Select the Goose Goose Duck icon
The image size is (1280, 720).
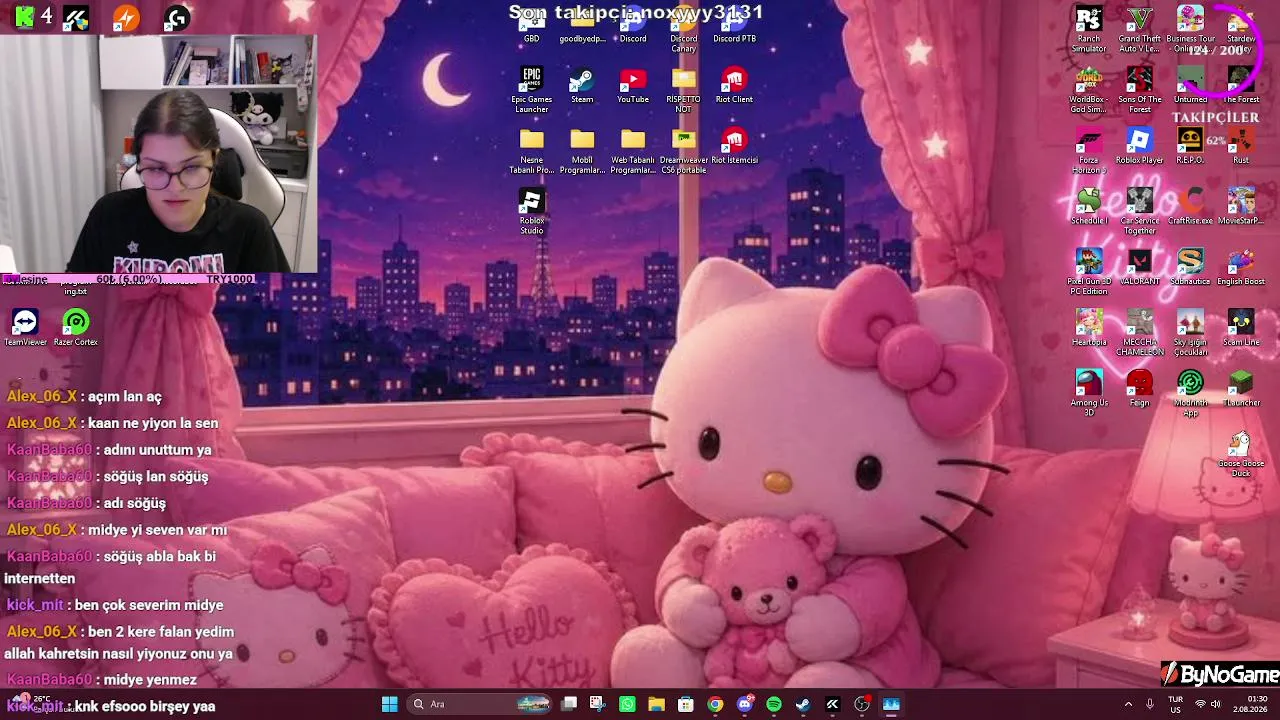(x=1241, y=454)
